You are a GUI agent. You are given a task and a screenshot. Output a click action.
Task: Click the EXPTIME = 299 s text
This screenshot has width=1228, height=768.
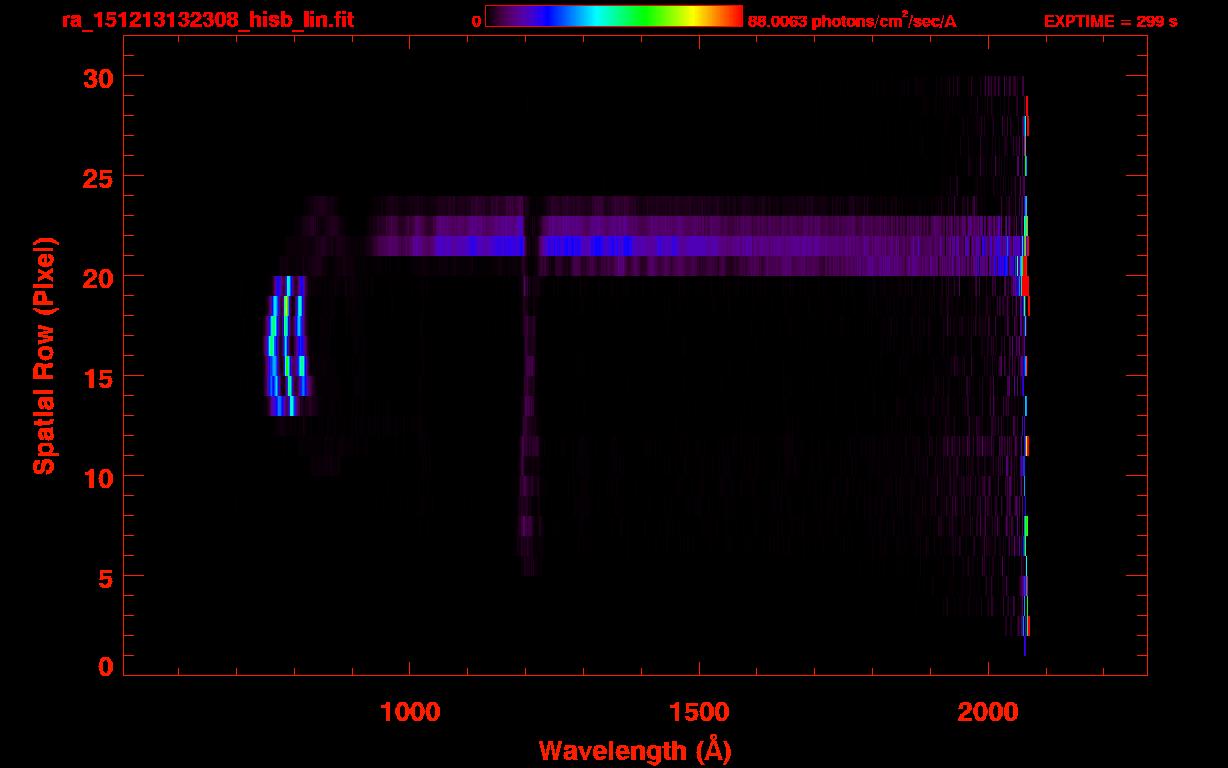coord(1110,21)
